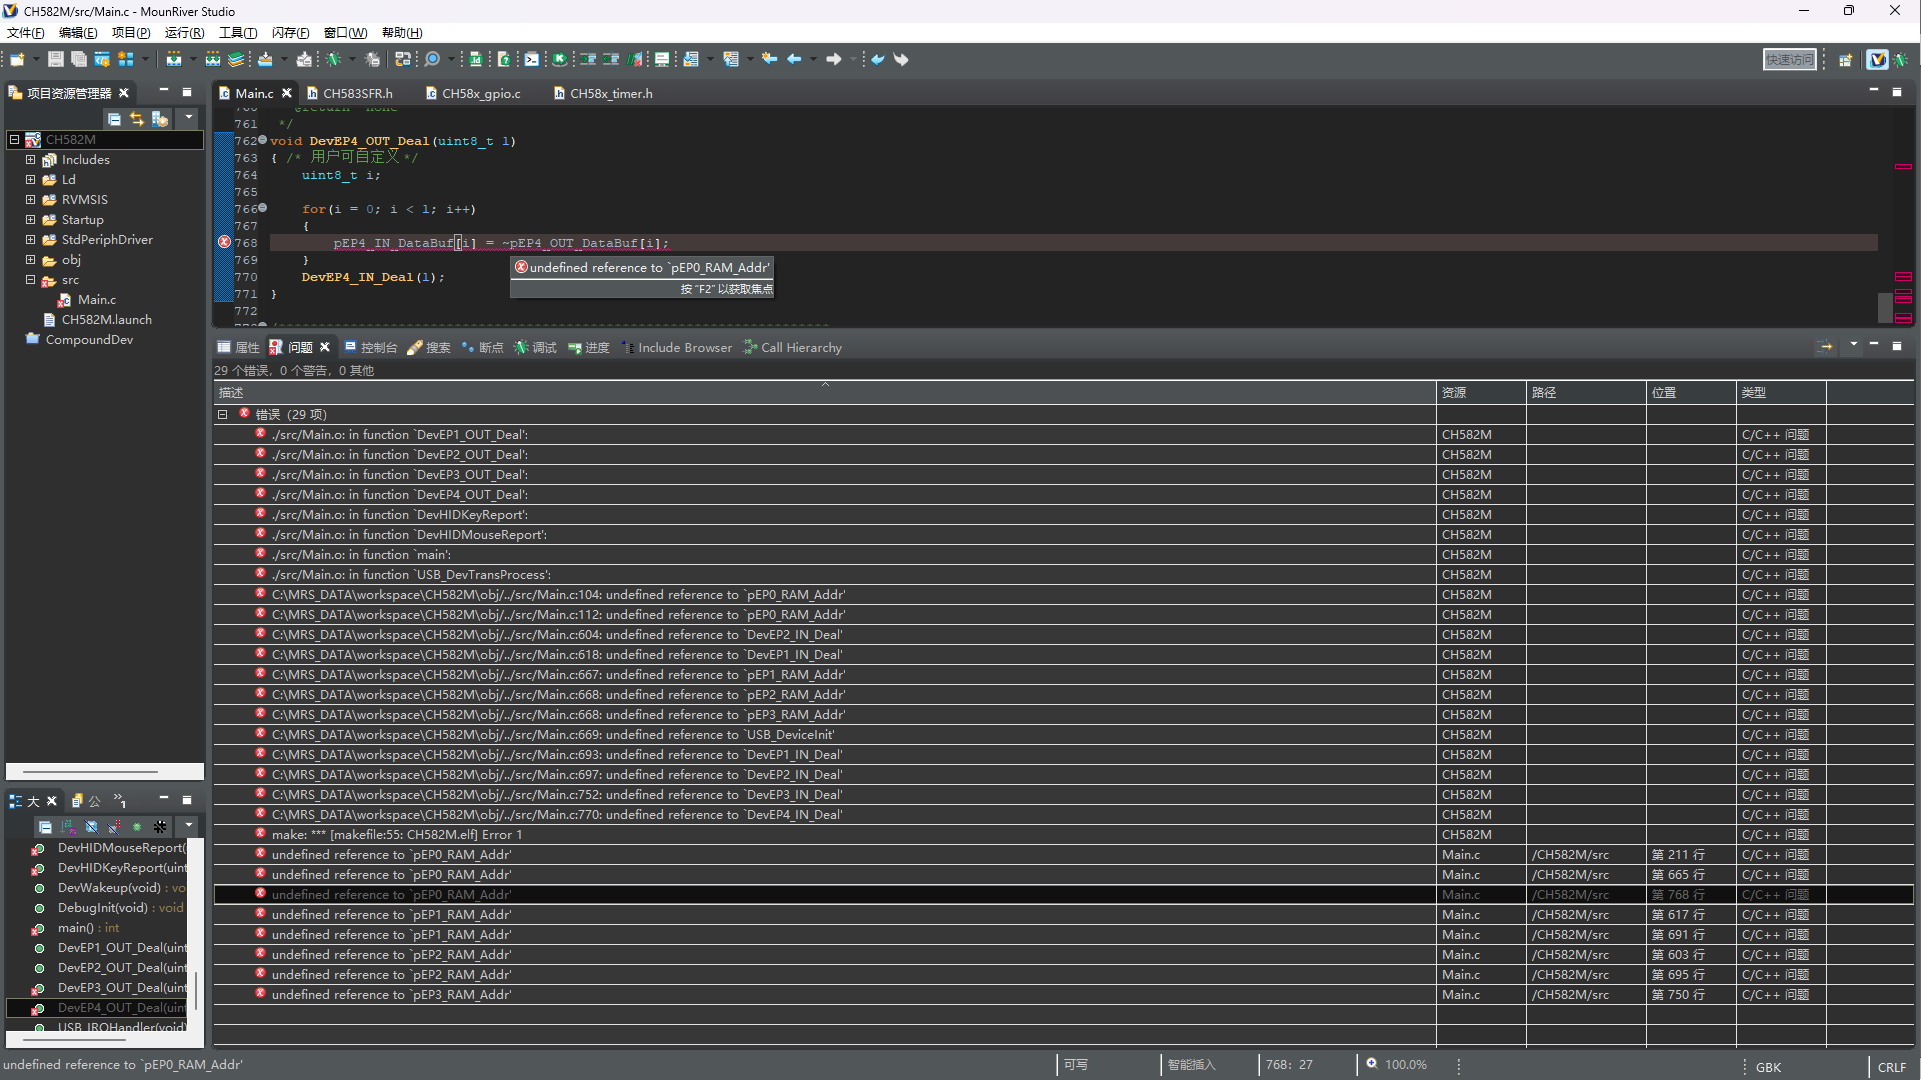The image size is (1921, 1080).
Task: Click the Save All toolbar icon
Action: tap(79, 60)
